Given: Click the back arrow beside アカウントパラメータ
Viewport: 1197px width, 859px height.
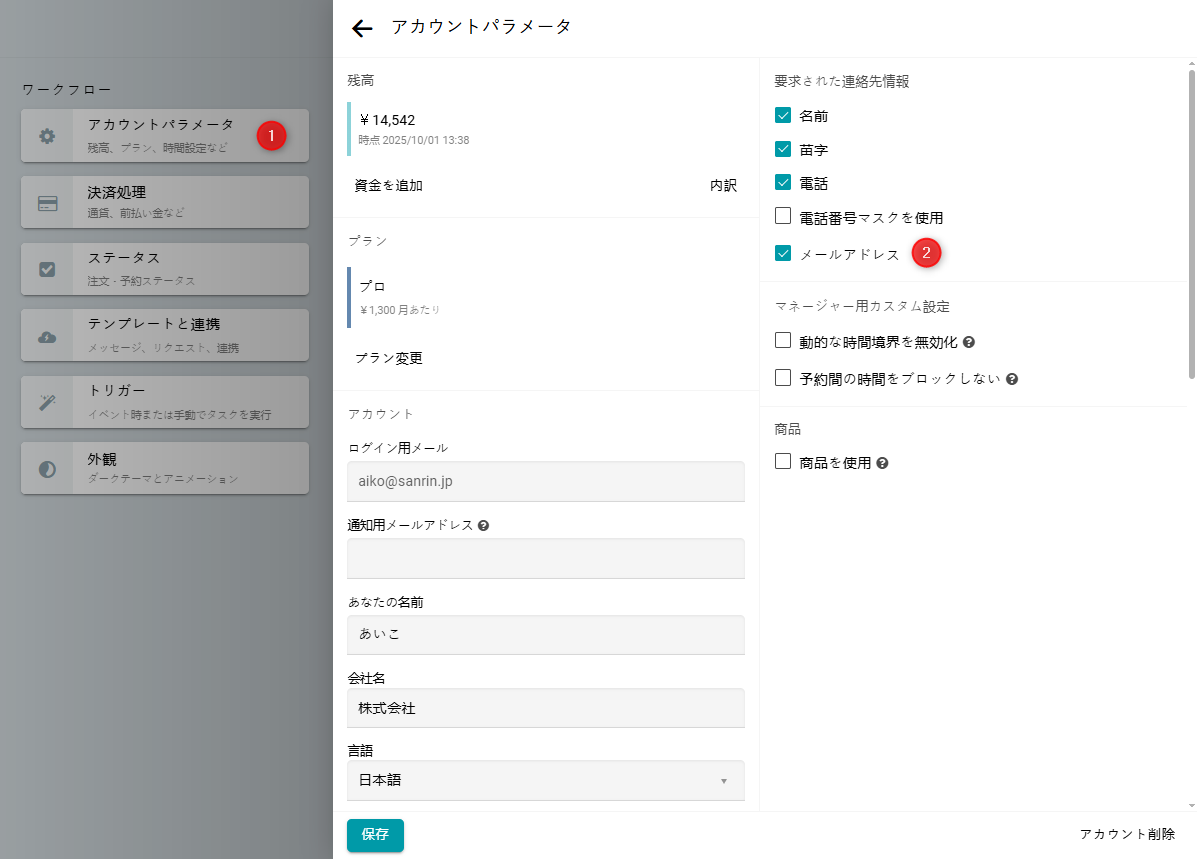Looking at the screenshot, I should tap(362, 28).
